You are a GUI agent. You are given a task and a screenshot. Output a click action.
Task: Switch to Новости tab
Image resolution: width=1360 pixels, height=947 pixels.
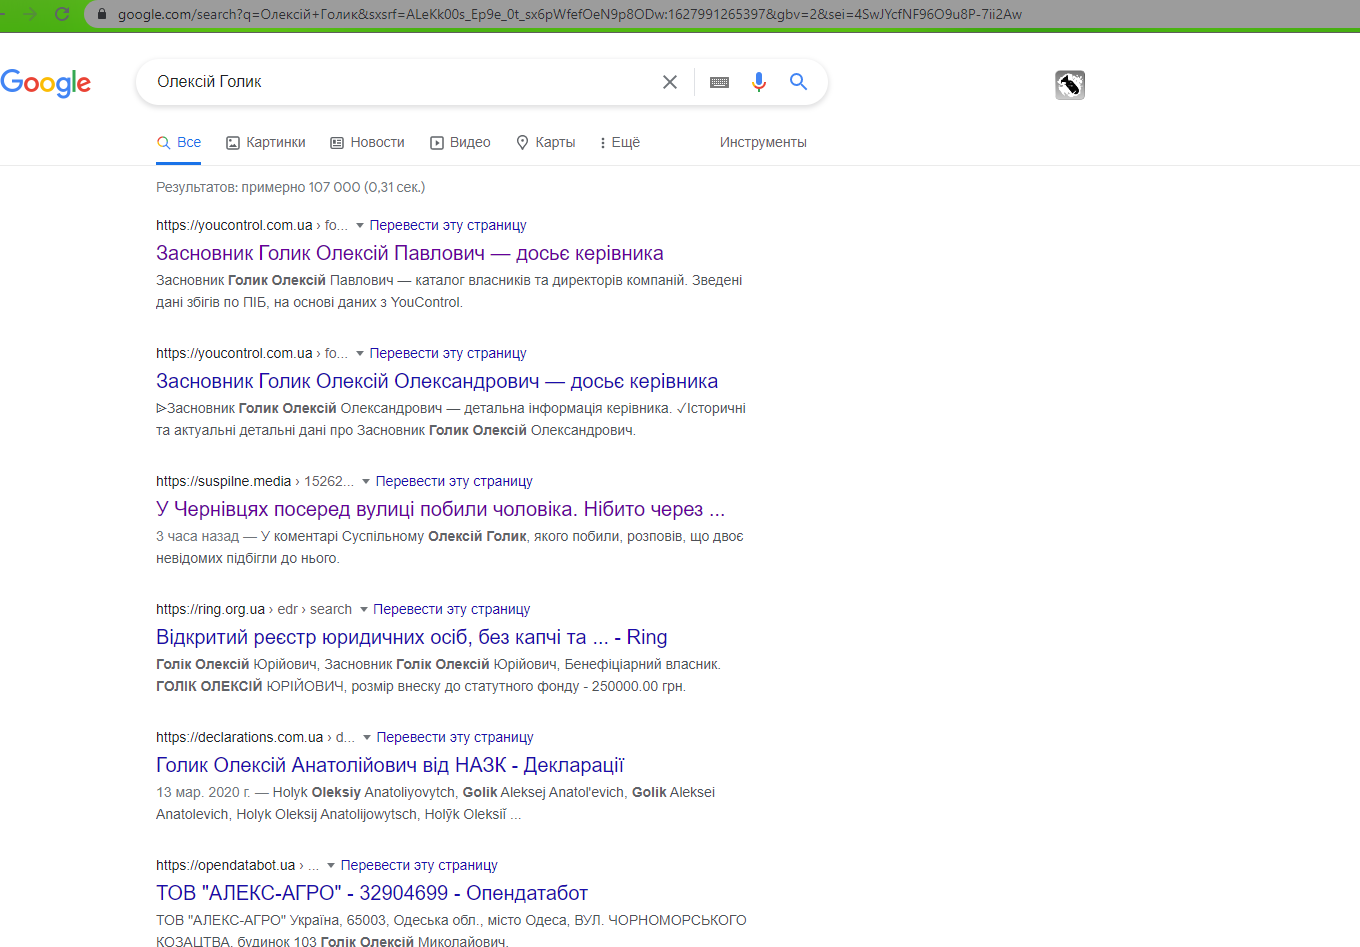367,143
